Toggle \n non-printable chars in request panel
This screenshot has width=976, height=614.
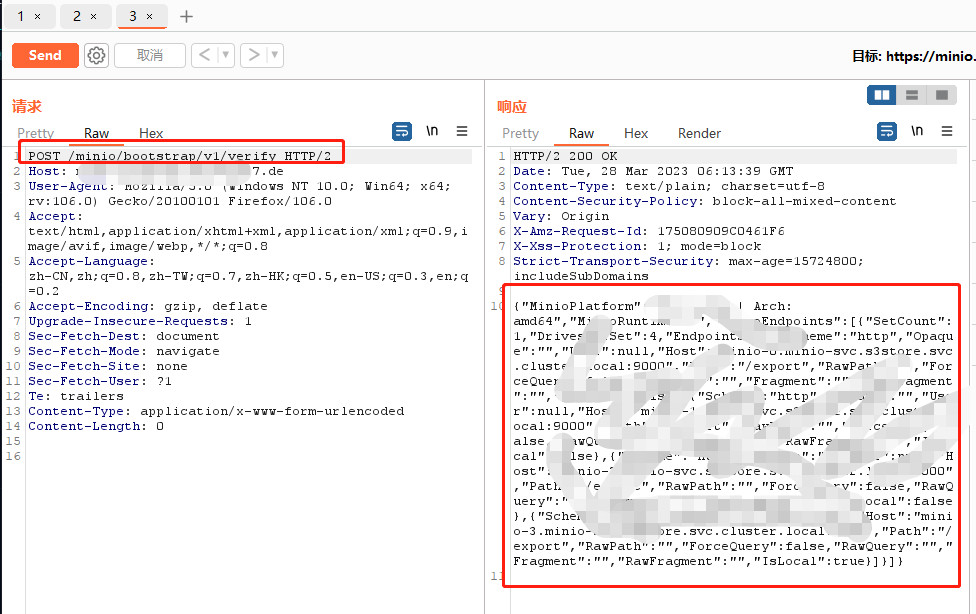[432, 131]
